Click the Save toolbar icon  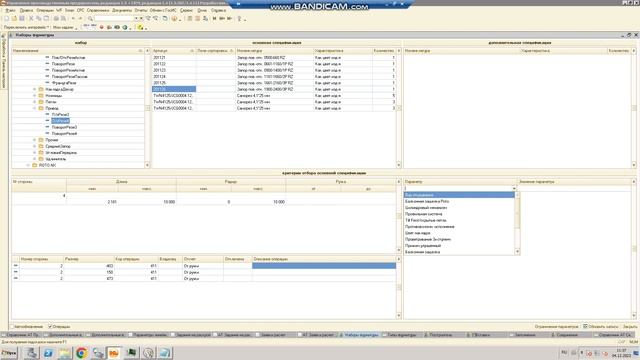pos(22,18)
